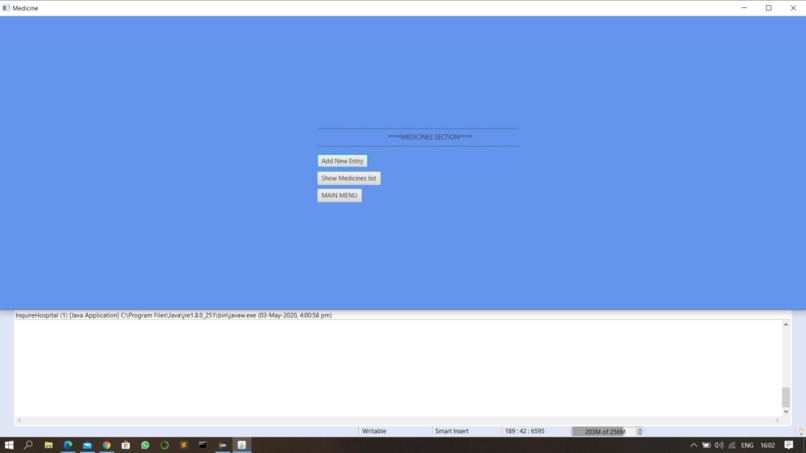
Task: Open the Windows Start menu
Action: coord(9,445)
